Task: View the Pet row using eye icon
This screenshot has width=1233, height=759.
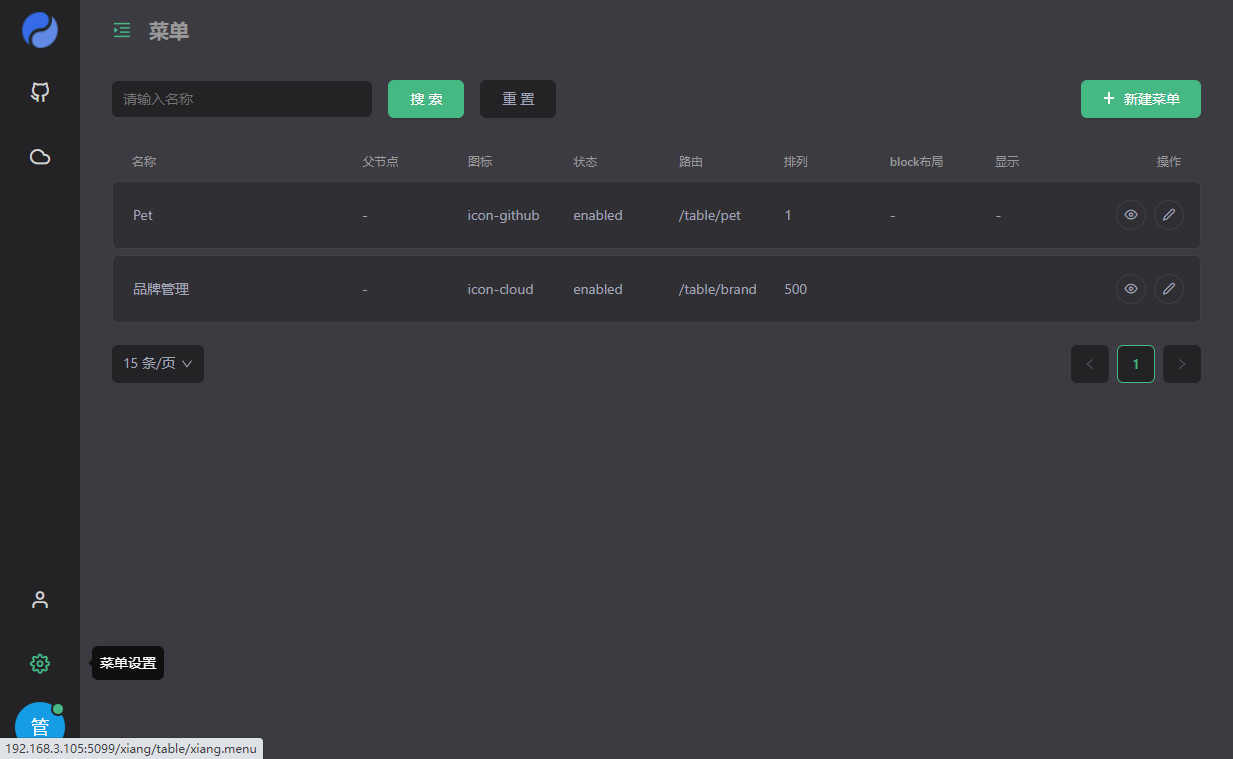Action: 1130,215
